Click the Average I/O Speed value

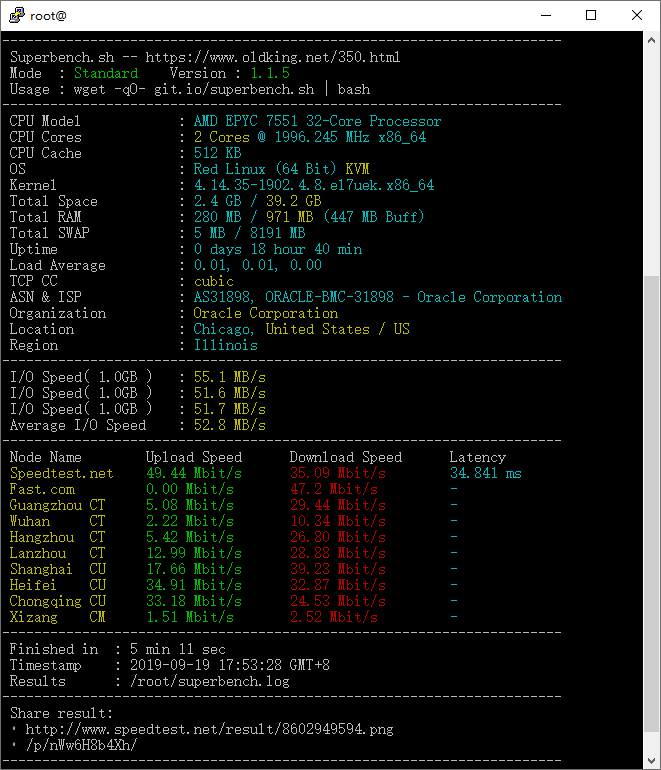[x=229, y=425]
